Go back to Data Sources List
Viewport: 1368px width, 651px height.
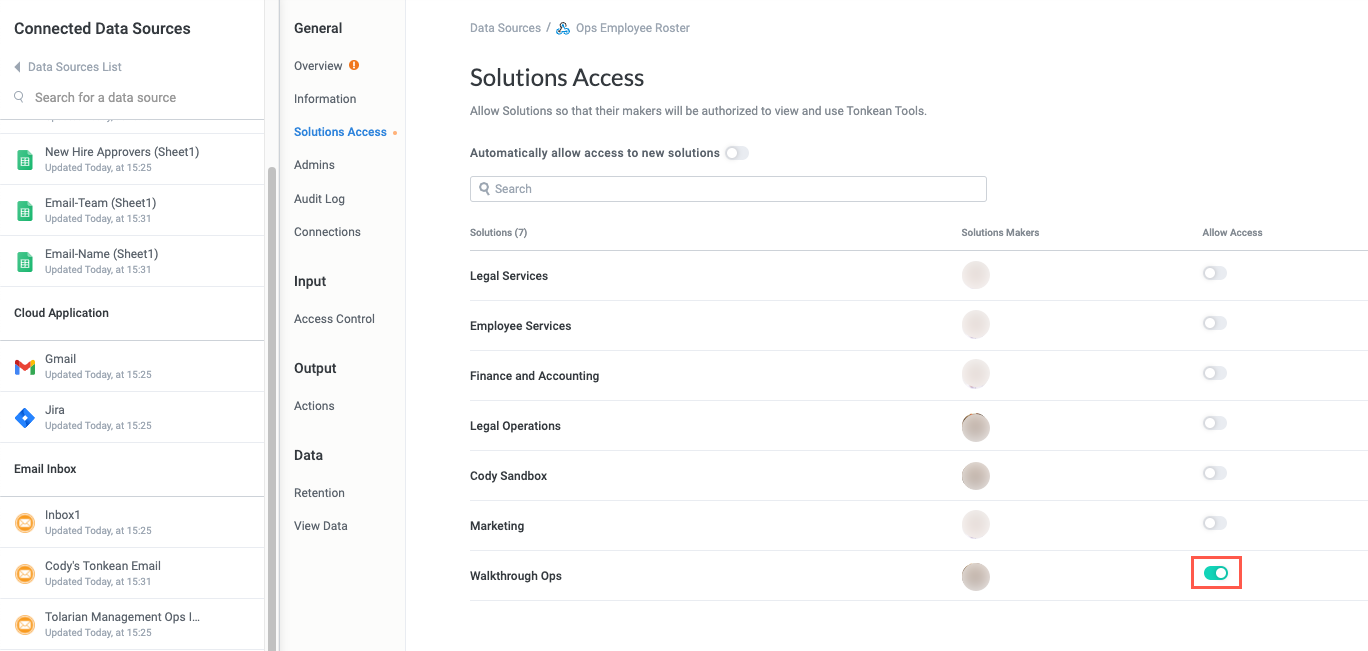(x=68, y=66)
